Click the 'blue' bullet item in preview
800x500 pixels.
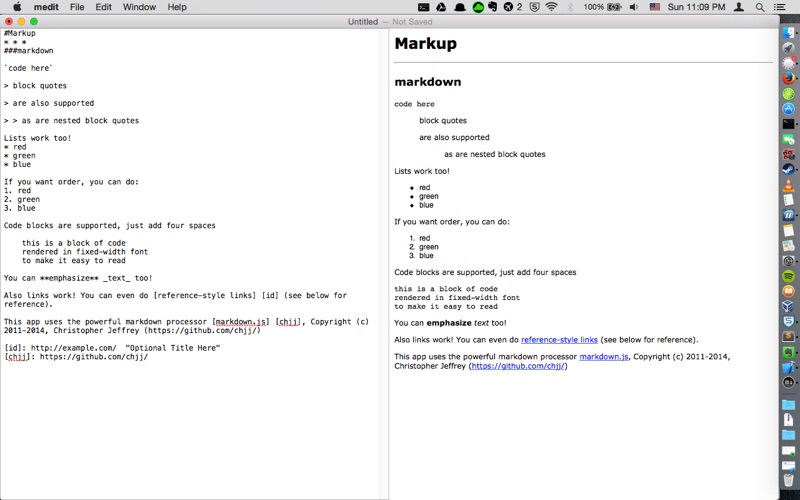(x=426, y=205)
